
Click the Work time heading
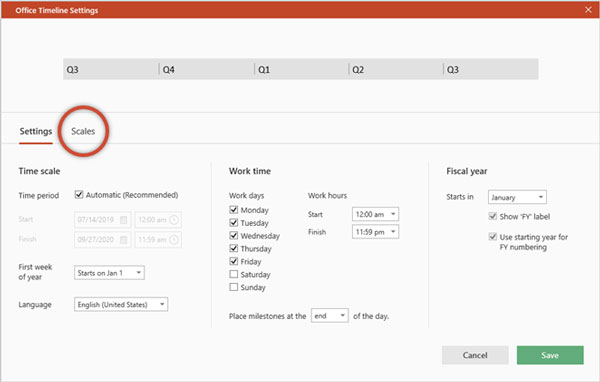250,171
